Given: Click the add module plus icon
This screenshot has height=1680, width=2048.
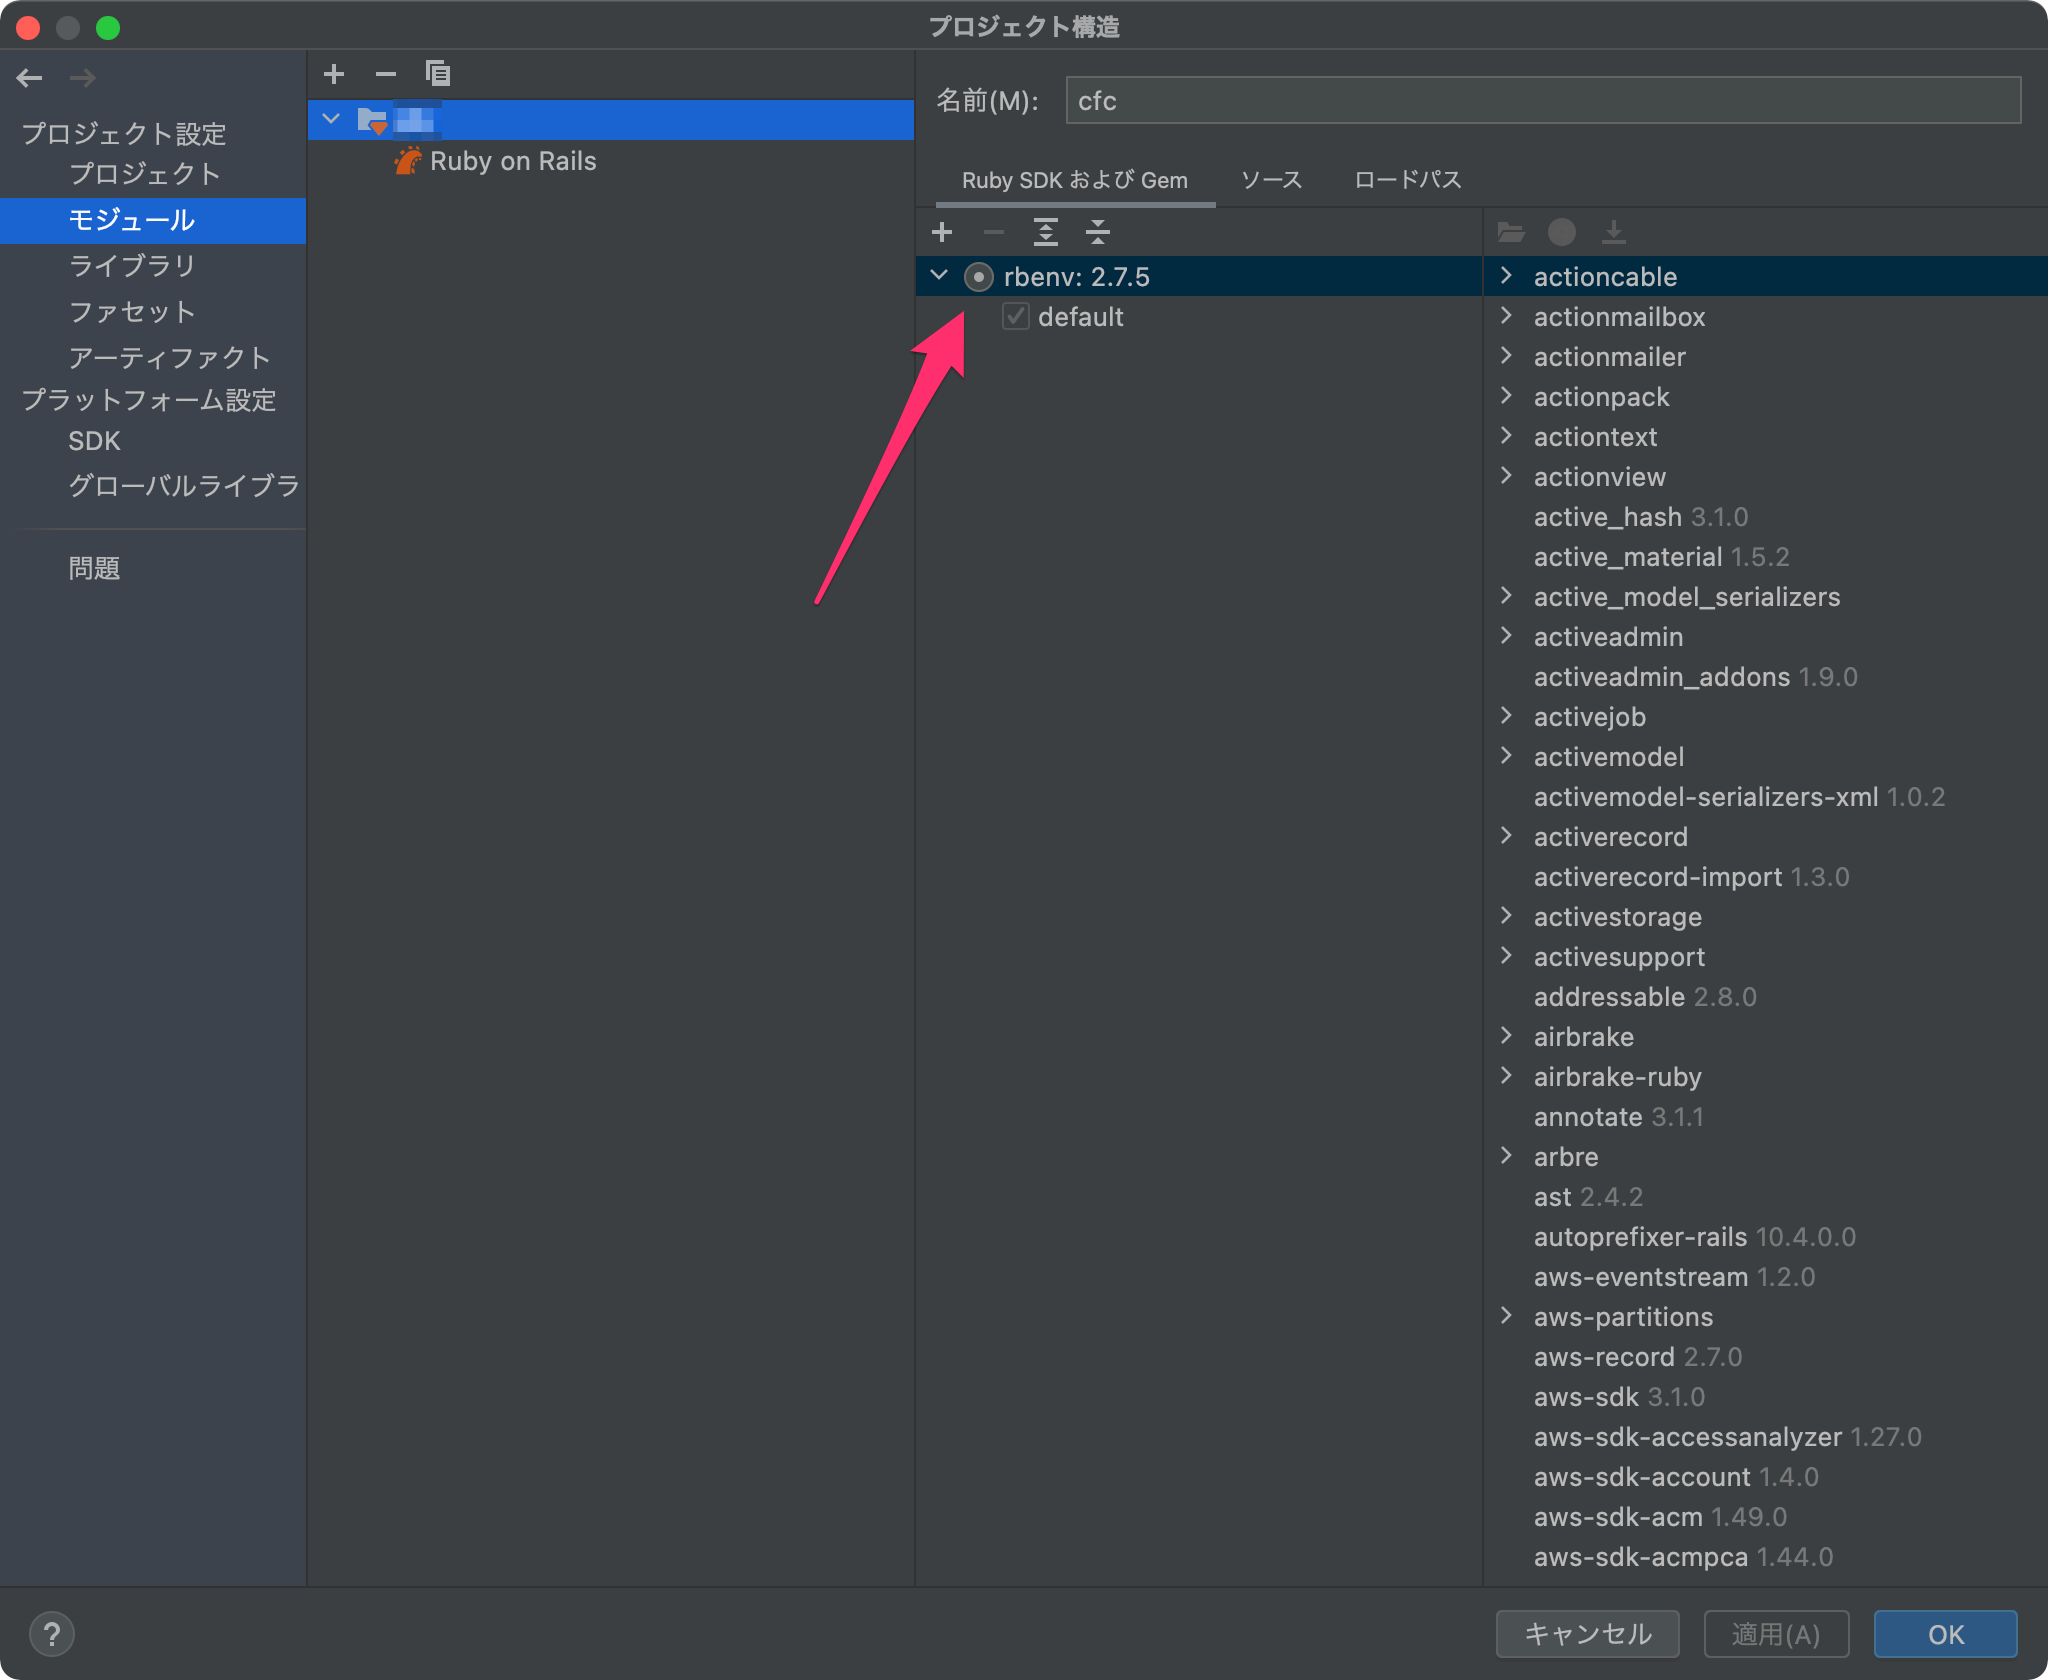Looking at the screenshot, I should click(334, 74).
